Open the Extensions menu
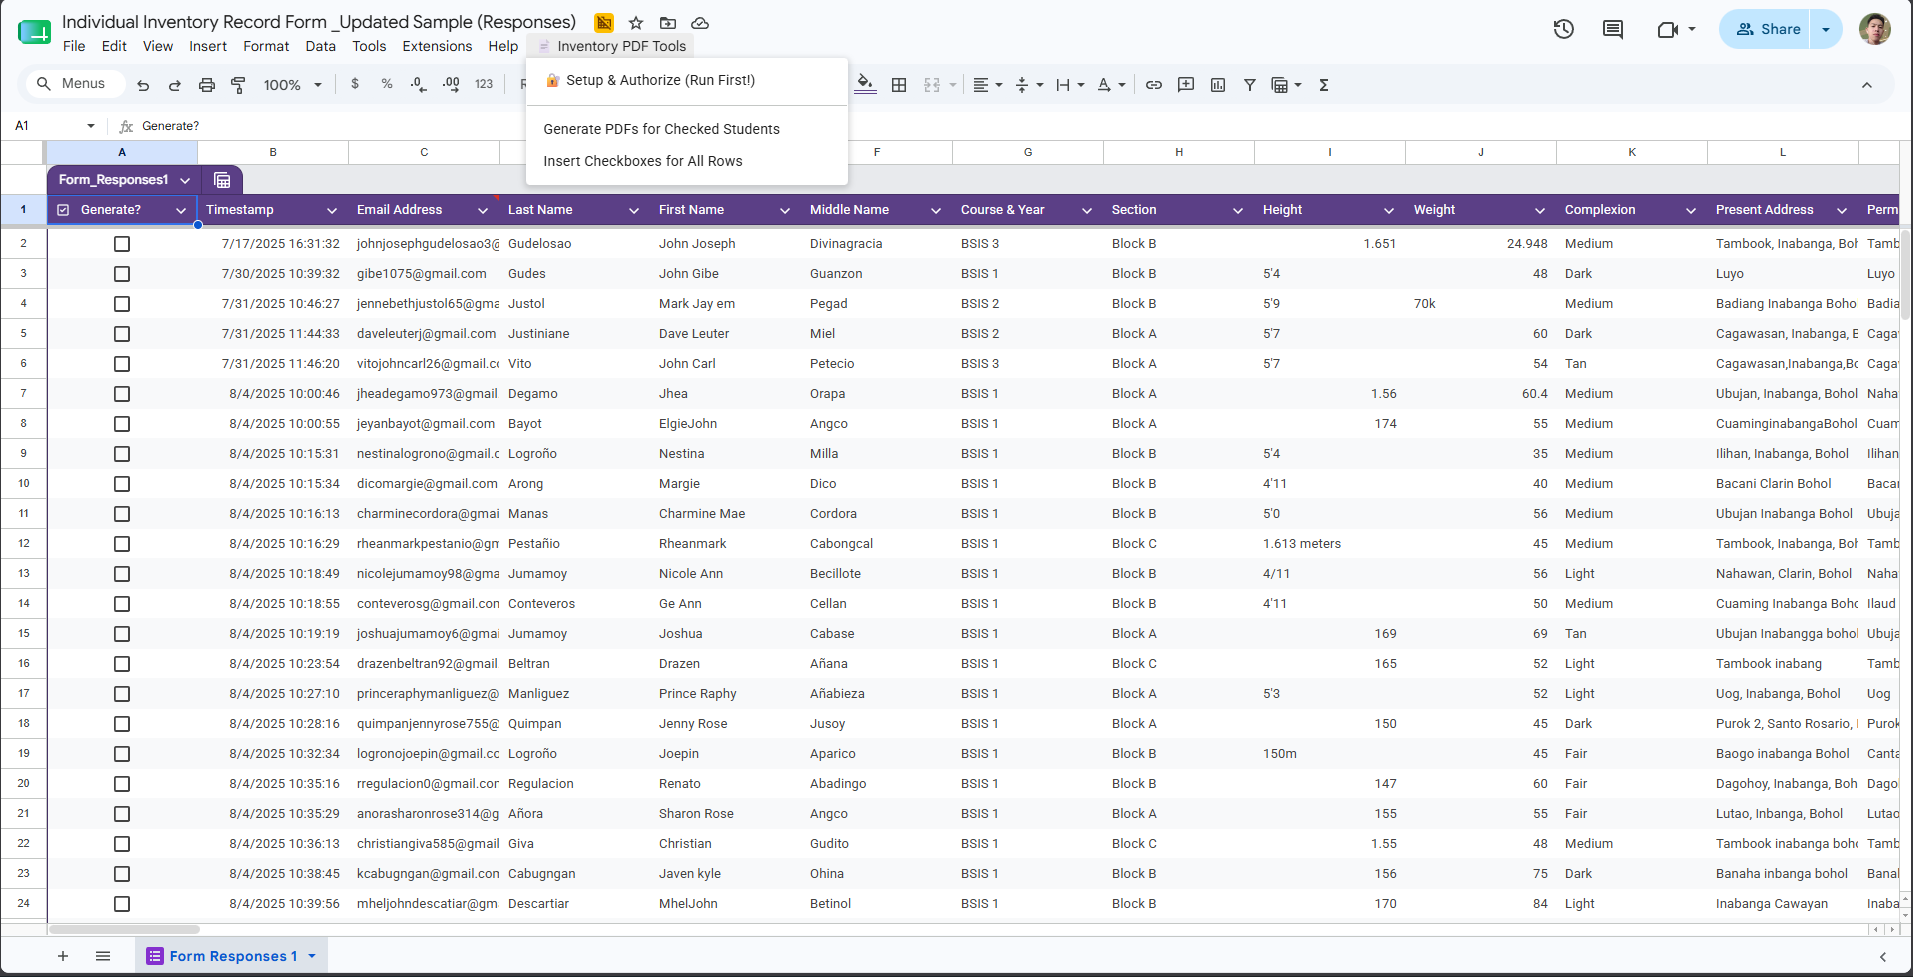The height and width of the screenshot is (977, 1913). click(437, 46)
